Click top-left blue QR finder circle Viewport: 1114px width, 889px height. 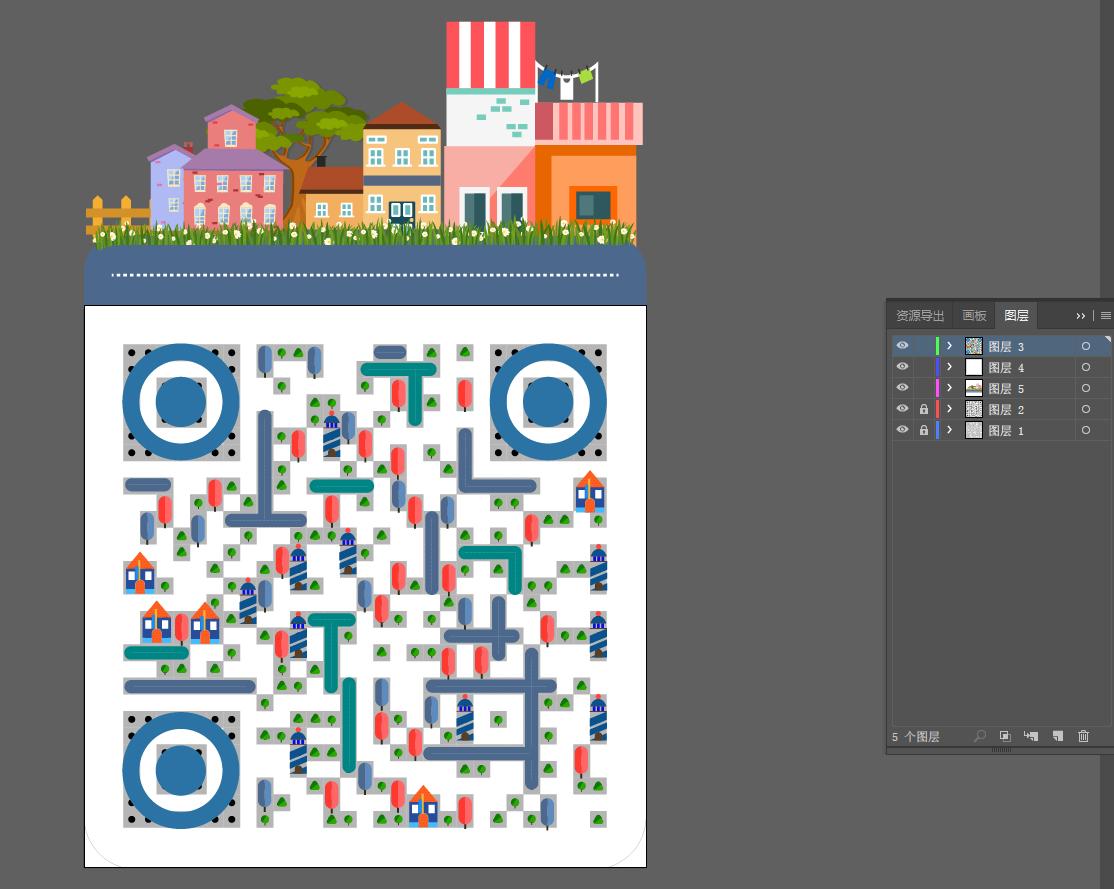181,402
